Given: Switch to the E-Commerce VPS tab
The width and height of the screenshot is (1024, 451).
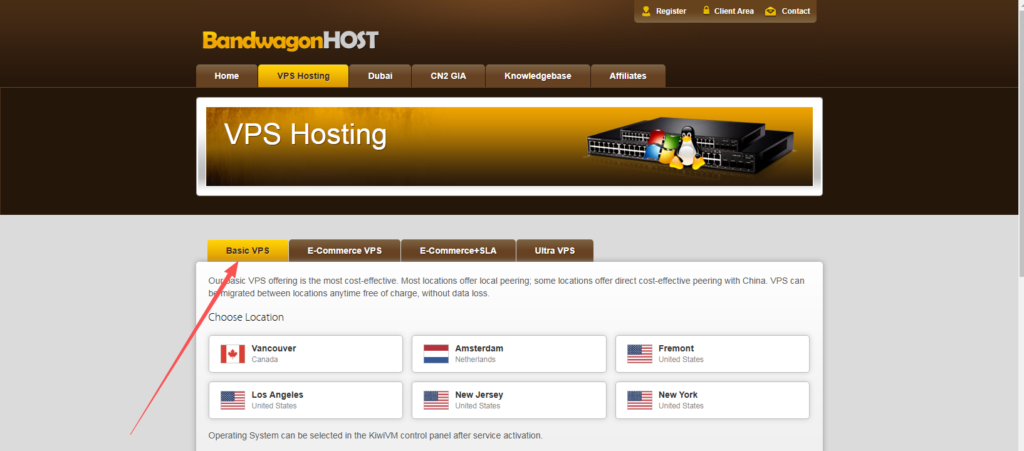Looking at the screenshot, I should pyautogui.click(x=344, y=250).
